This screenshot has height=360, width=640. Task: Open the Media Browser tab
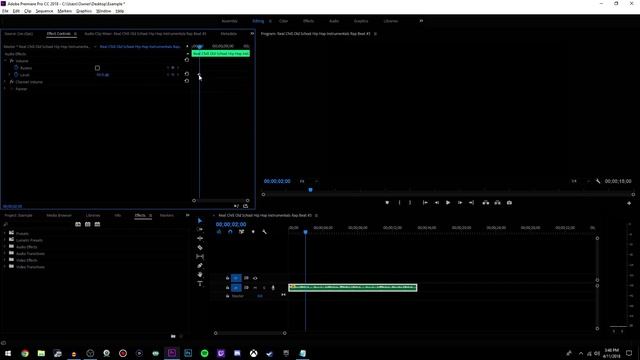tap(59, 216)
